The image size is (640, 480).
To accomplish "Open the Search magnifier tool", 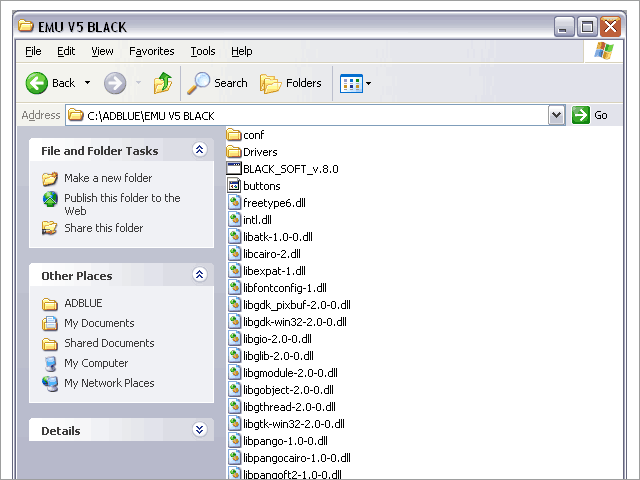I will tap(198, 83).
